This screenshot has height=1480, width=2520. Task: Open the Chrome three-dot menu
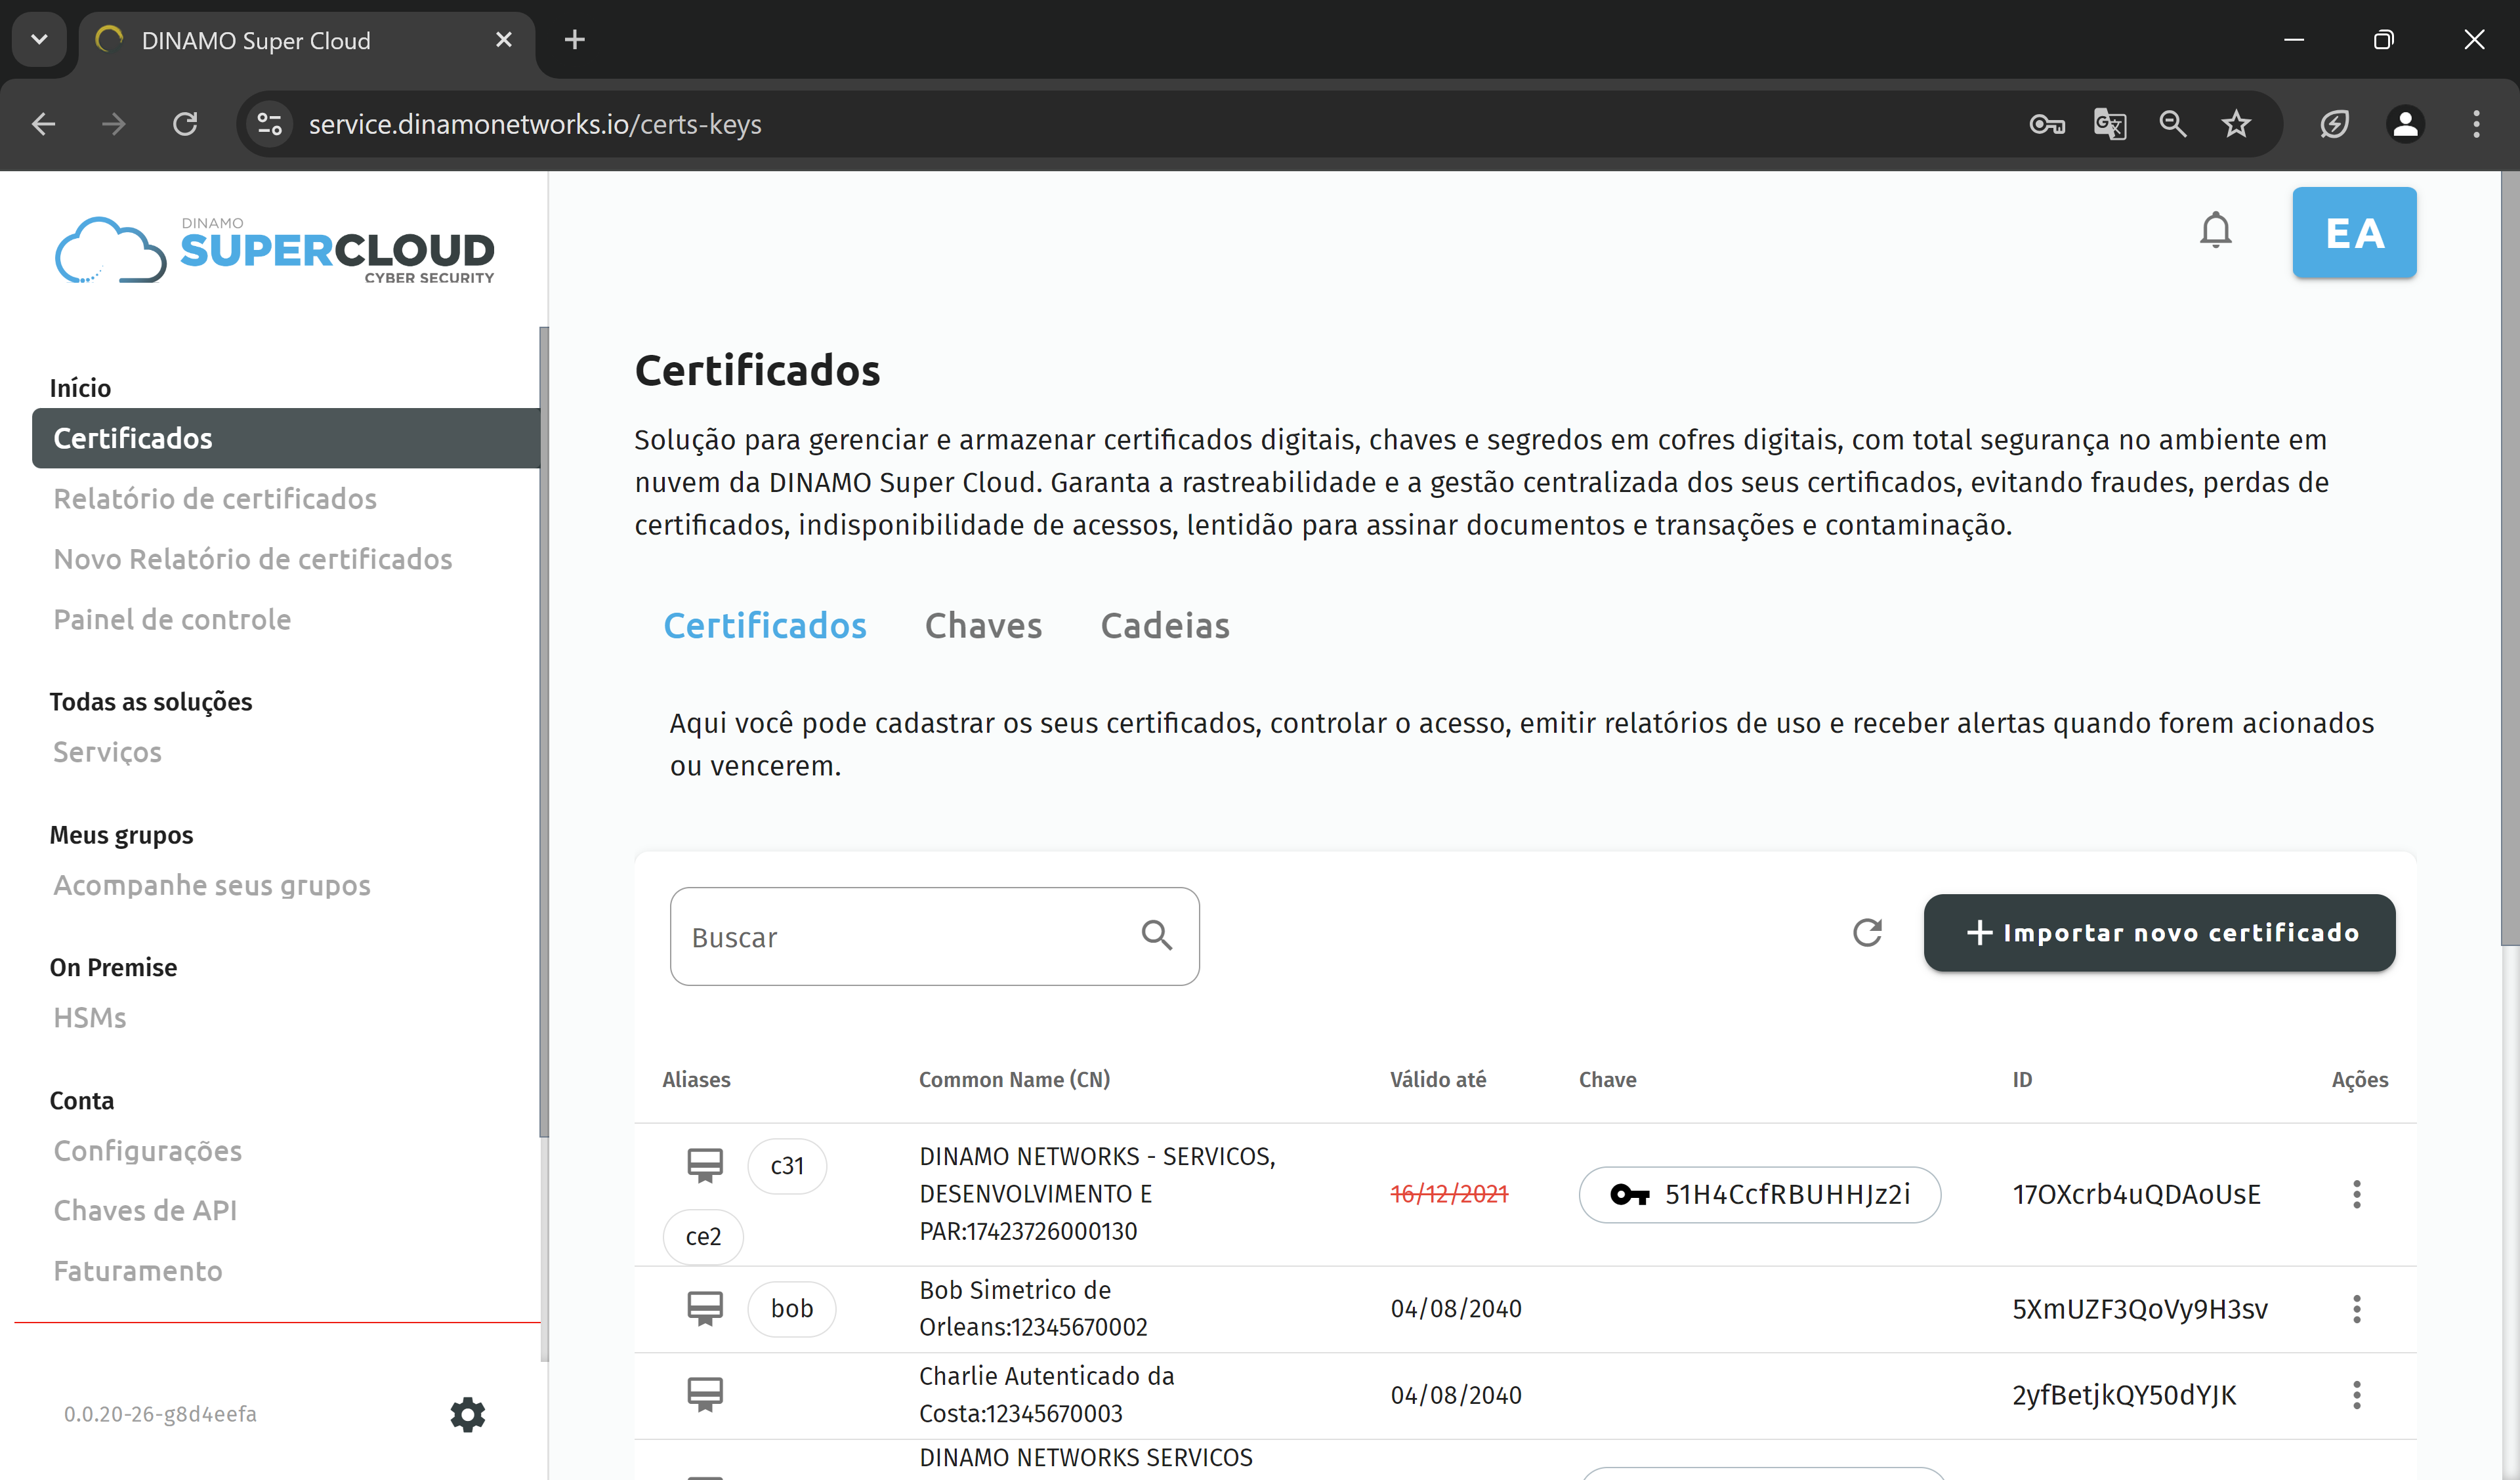pyautogui.click(x=2476, y=124)
